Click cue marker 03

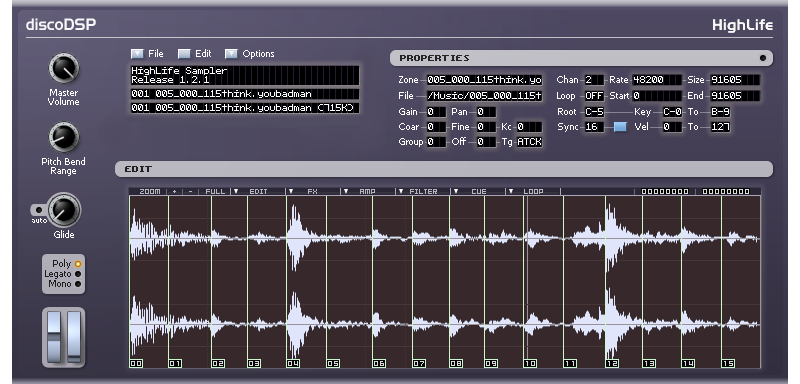tap(254, 364)
